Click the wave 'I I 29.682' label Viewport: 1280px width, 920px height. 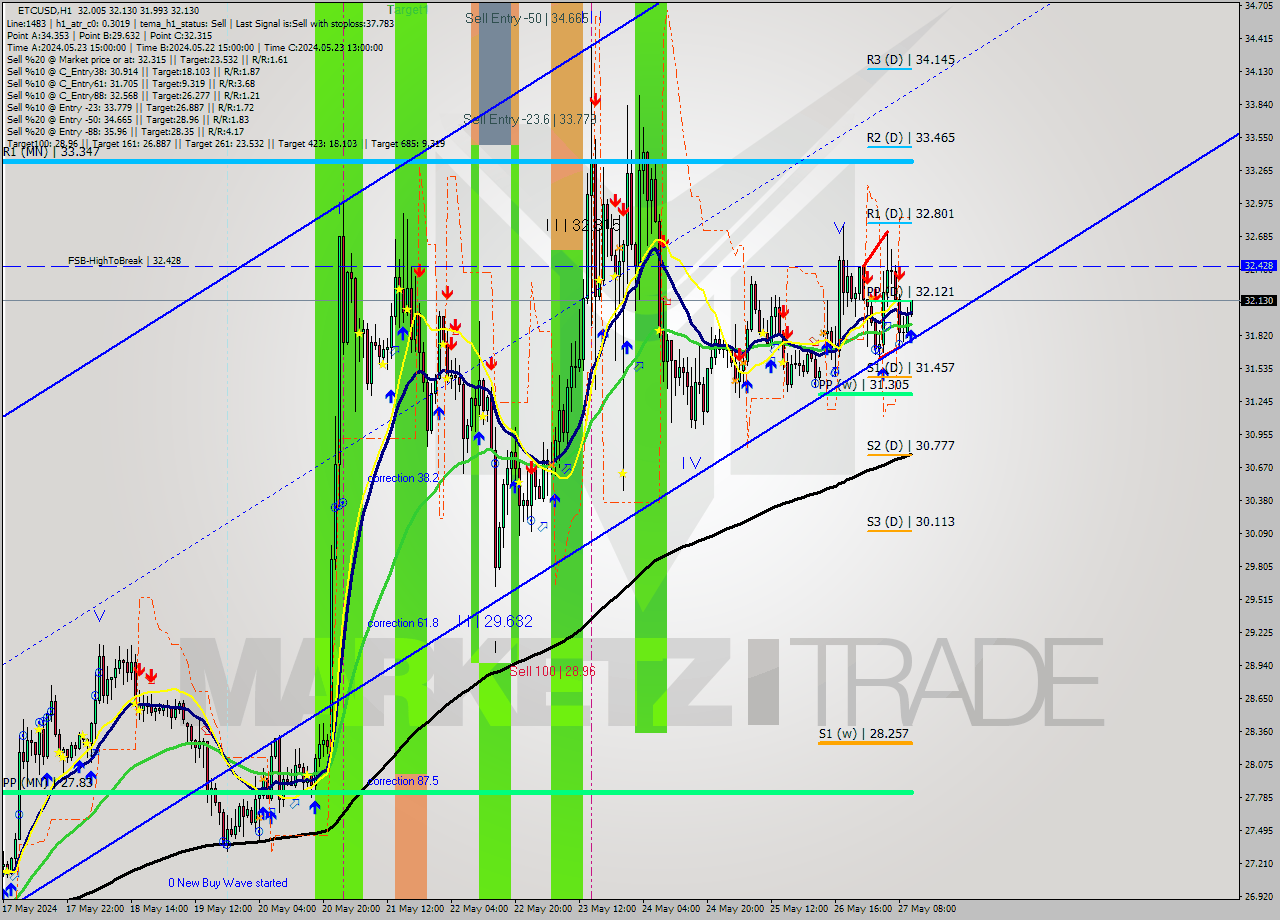pyautogui.click(x=495, y=621)
